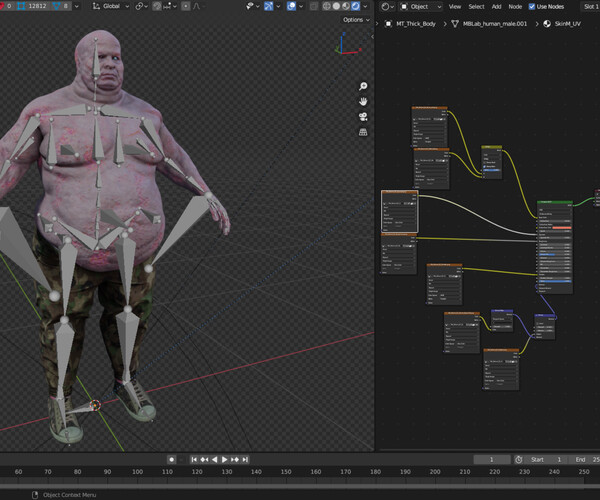The width and height of the screenshot is (600, 500).
Task: Open the node editor View menu
Action: 455,7
